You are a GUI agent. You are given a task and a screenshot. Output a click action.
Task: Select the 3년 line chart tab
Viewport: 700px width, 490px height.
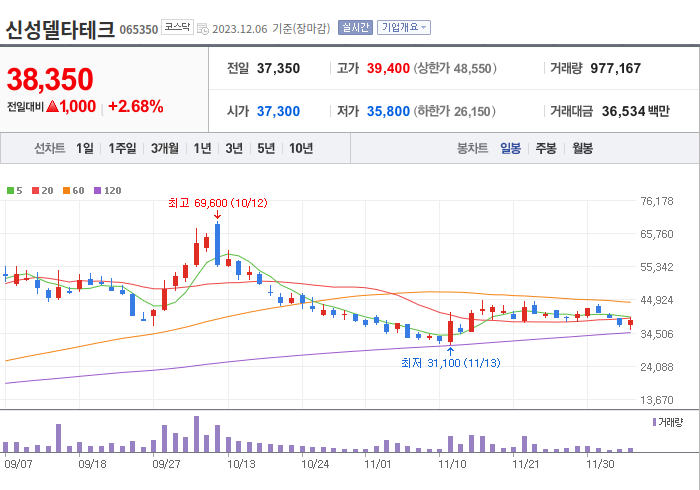(234, 148)
